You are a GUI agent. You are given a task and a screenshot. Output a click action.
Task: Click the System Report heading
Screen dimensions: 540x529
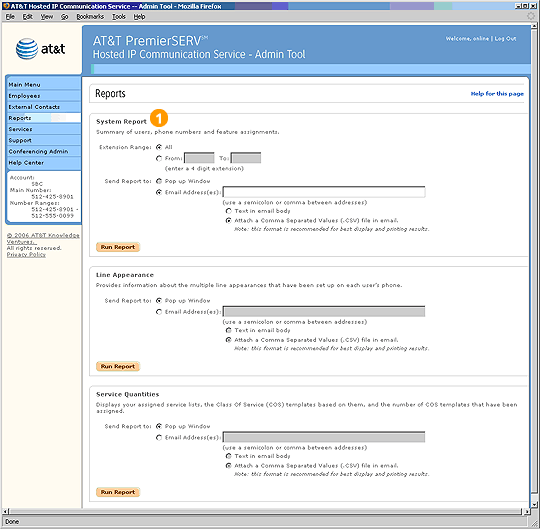point(121,122)
